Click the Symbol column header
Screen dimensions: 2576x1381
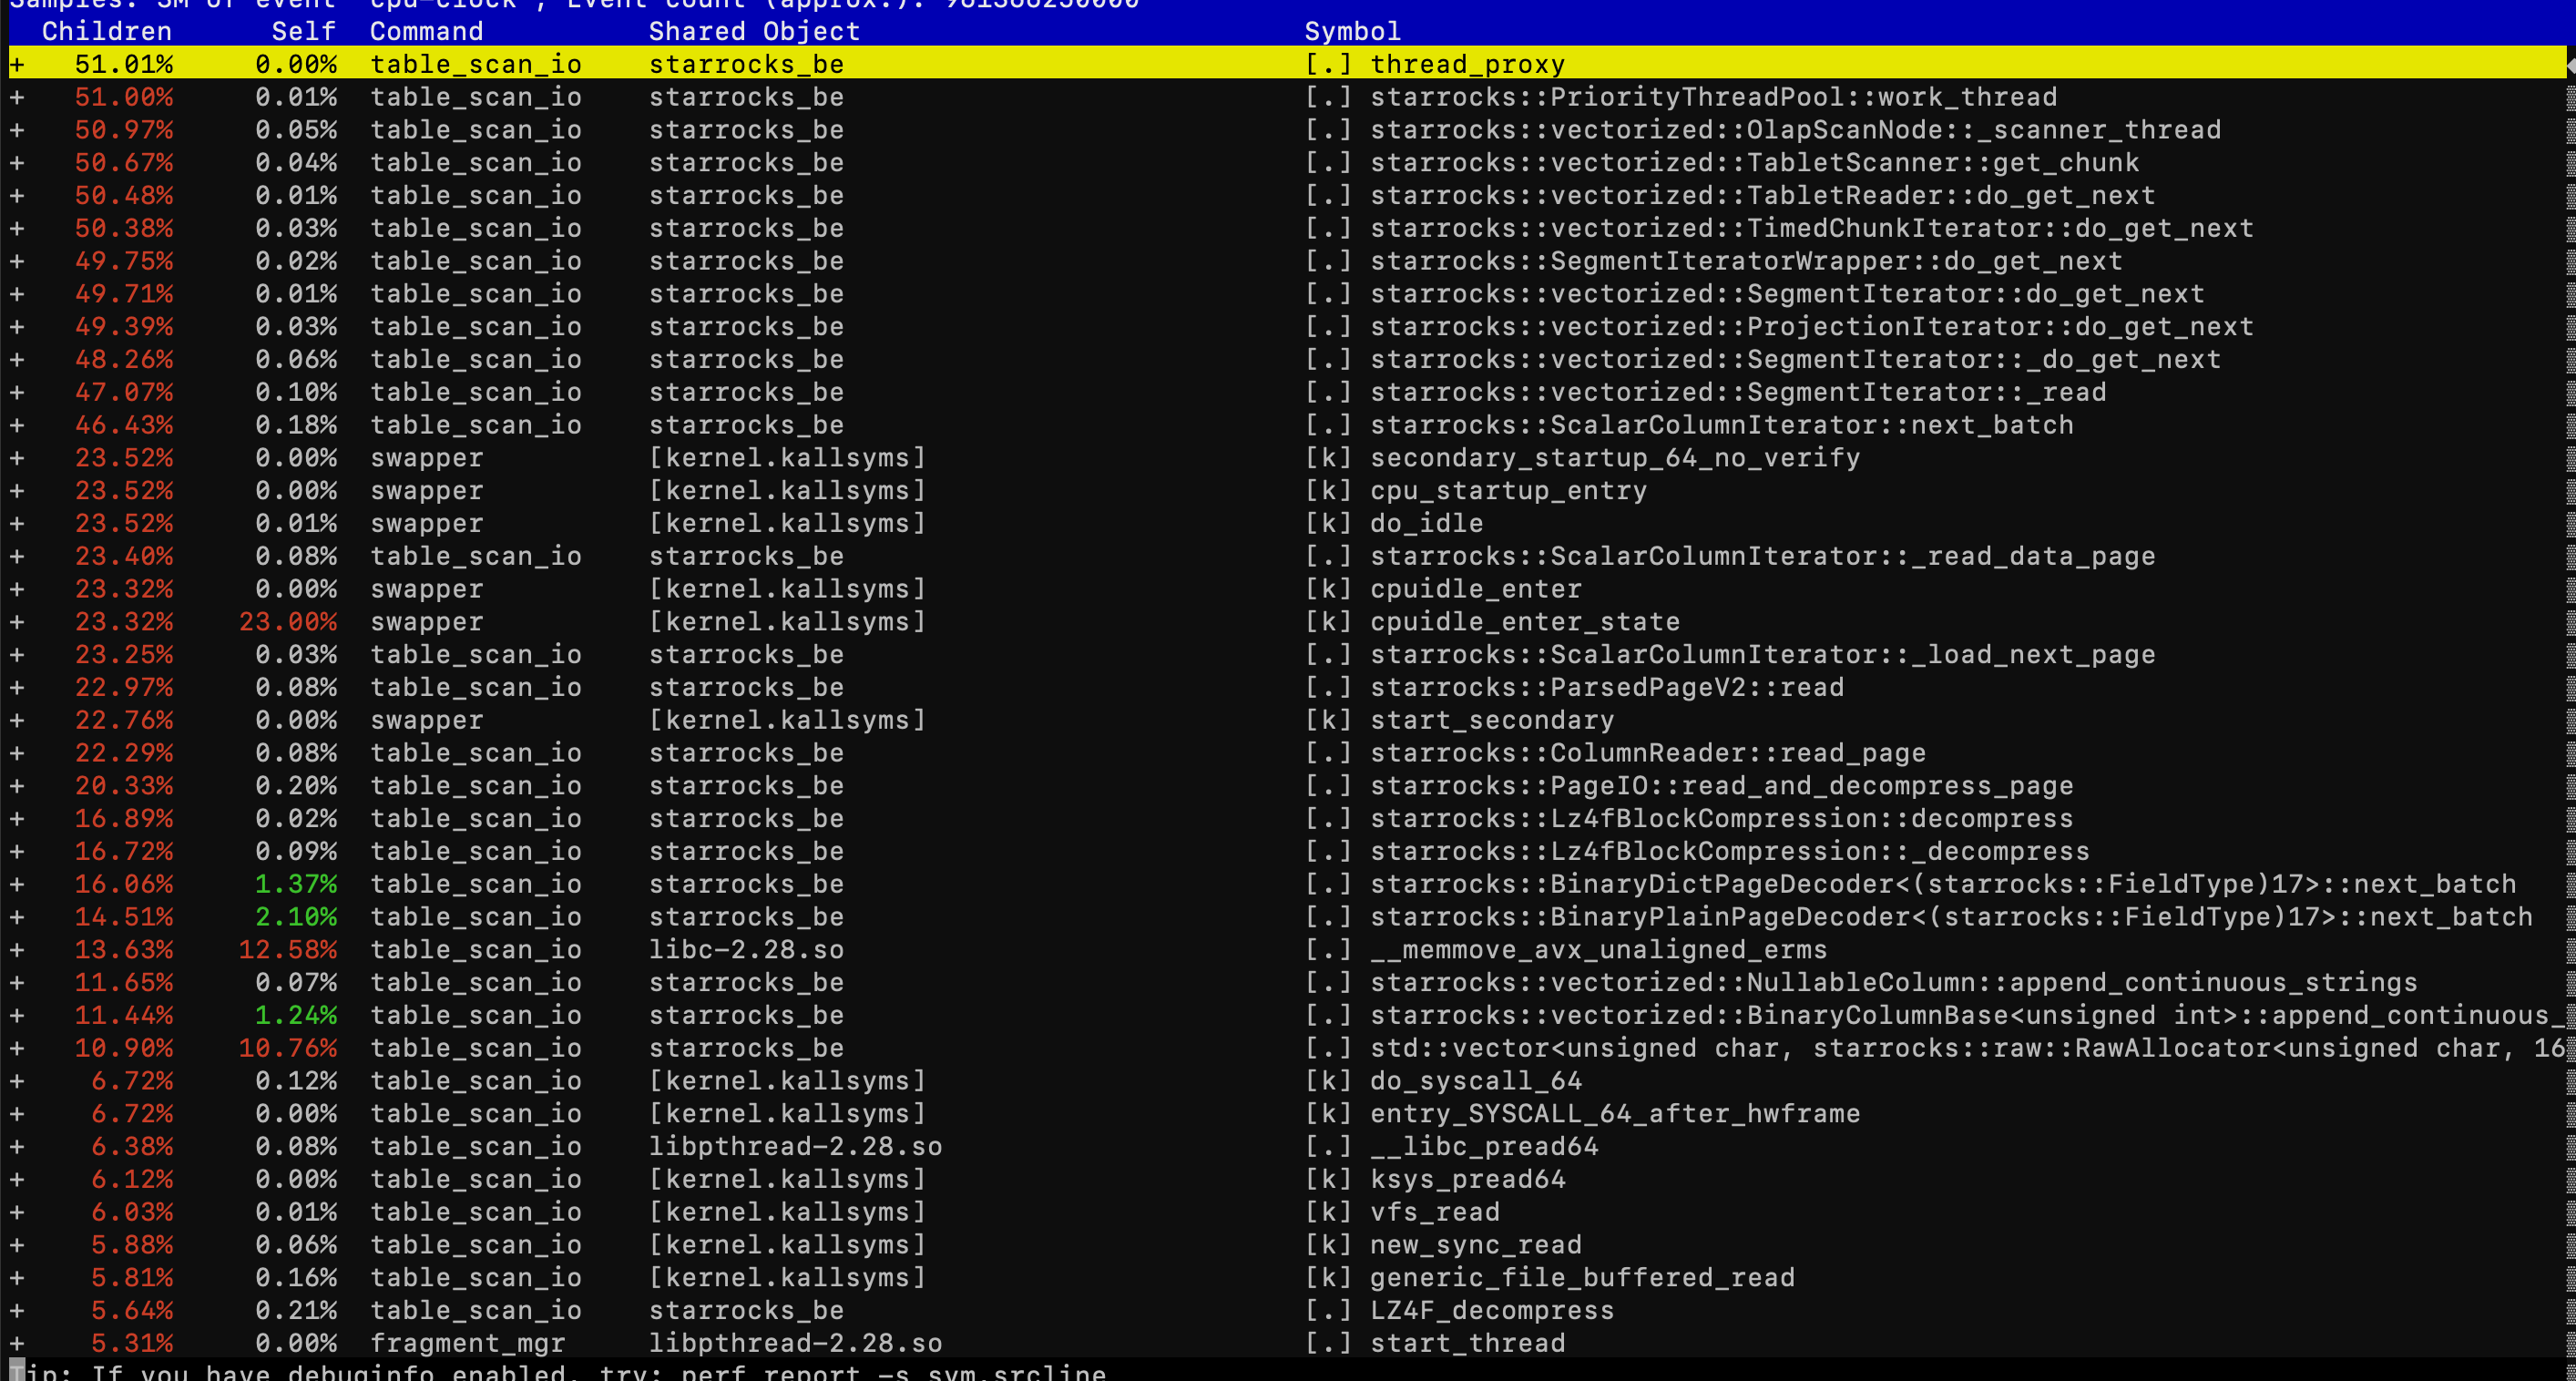1352,31
